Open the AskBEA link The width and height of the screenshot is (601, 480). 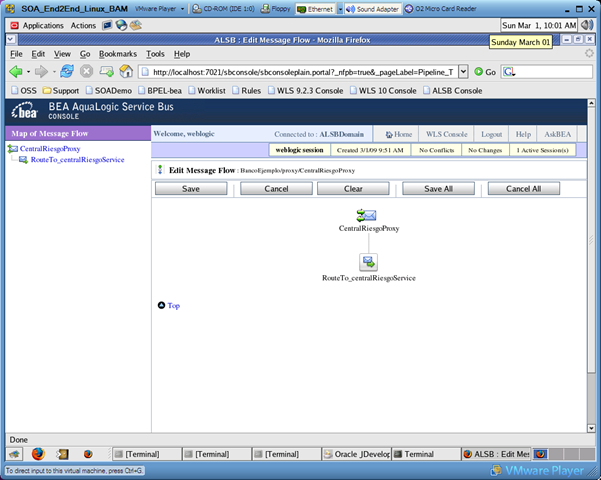click(x=558, y=134)
